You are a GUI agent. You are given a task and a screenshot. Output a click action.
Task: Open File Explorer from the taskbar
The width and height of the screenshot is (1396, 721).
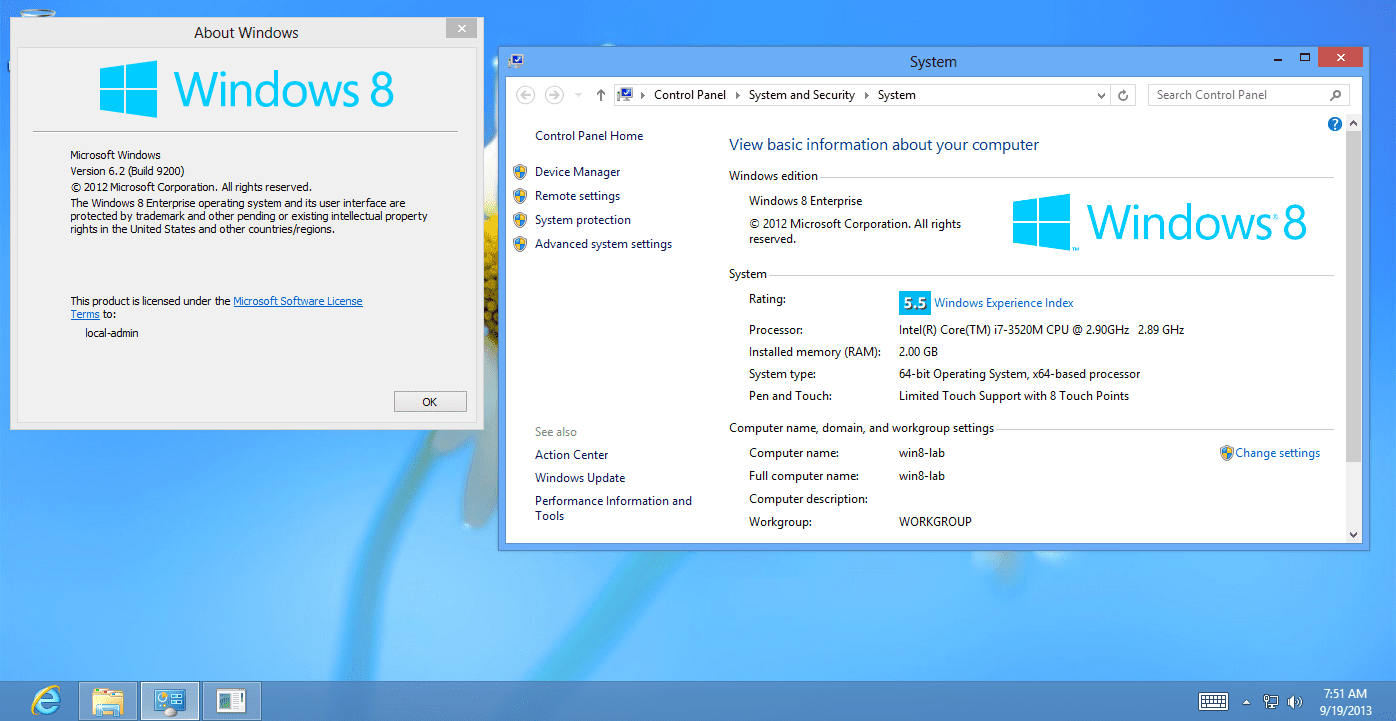point(108,701)
